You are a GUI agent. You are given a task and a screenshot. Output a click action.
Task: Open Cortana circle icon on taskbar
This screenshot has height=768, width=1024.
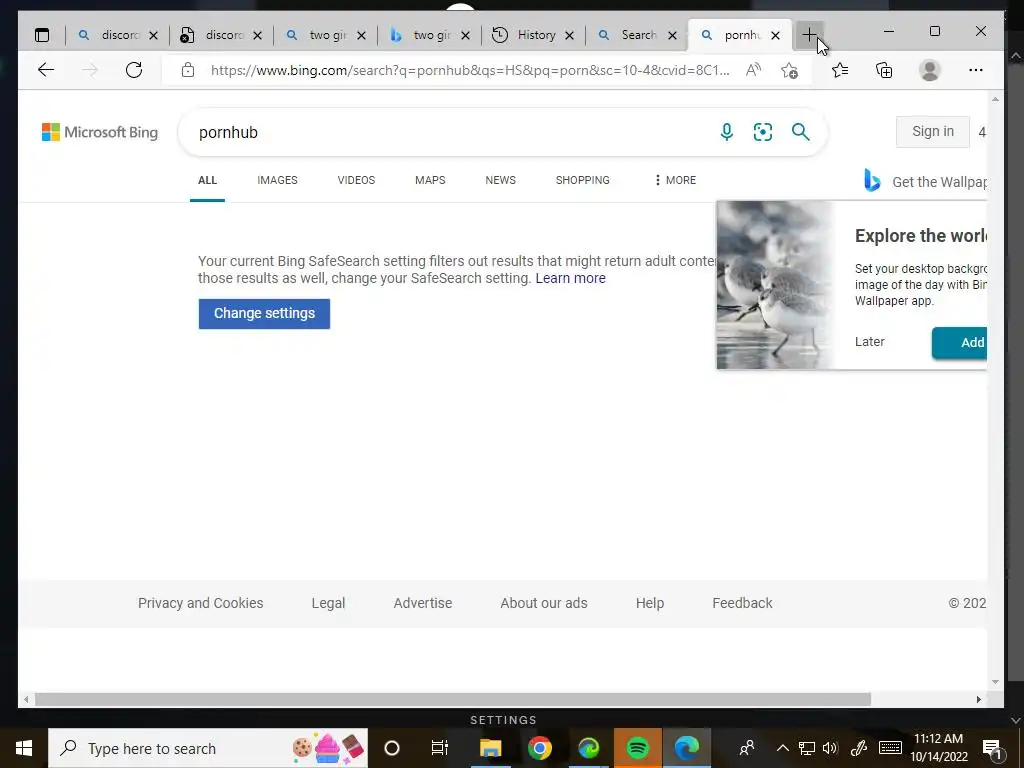click(392, 748)
